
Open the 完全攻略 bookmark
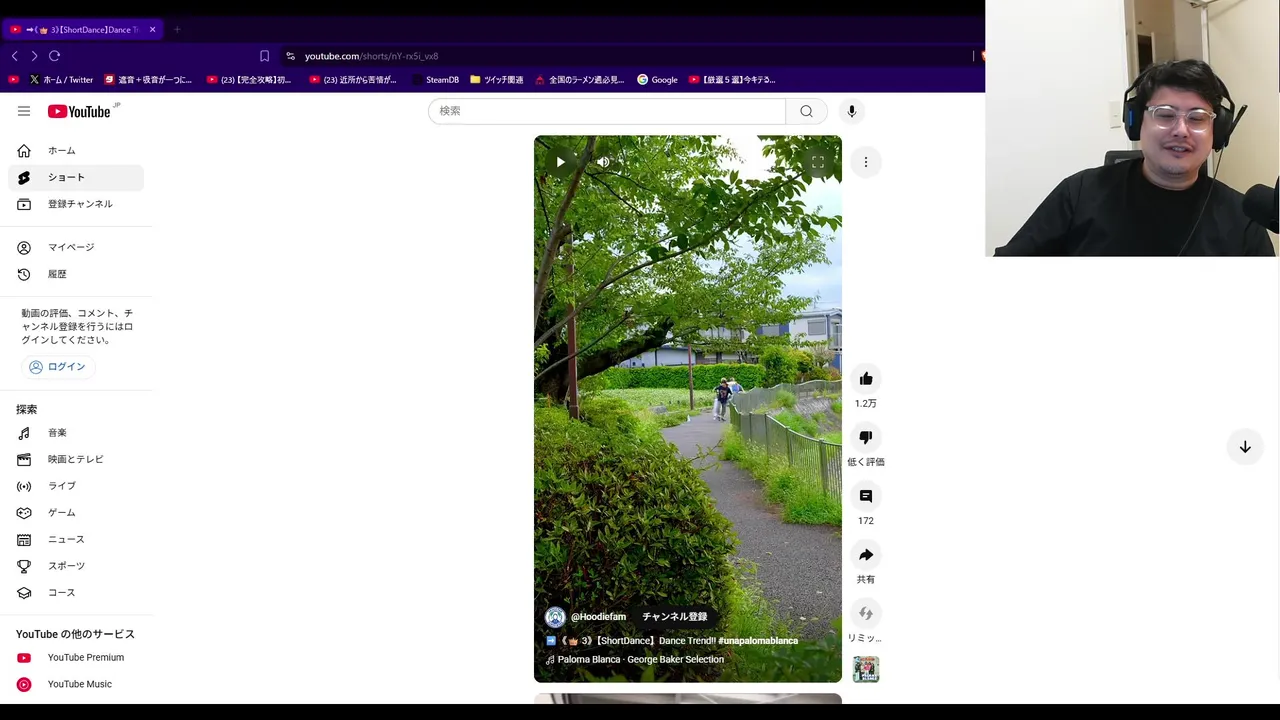tap(250, 80)
